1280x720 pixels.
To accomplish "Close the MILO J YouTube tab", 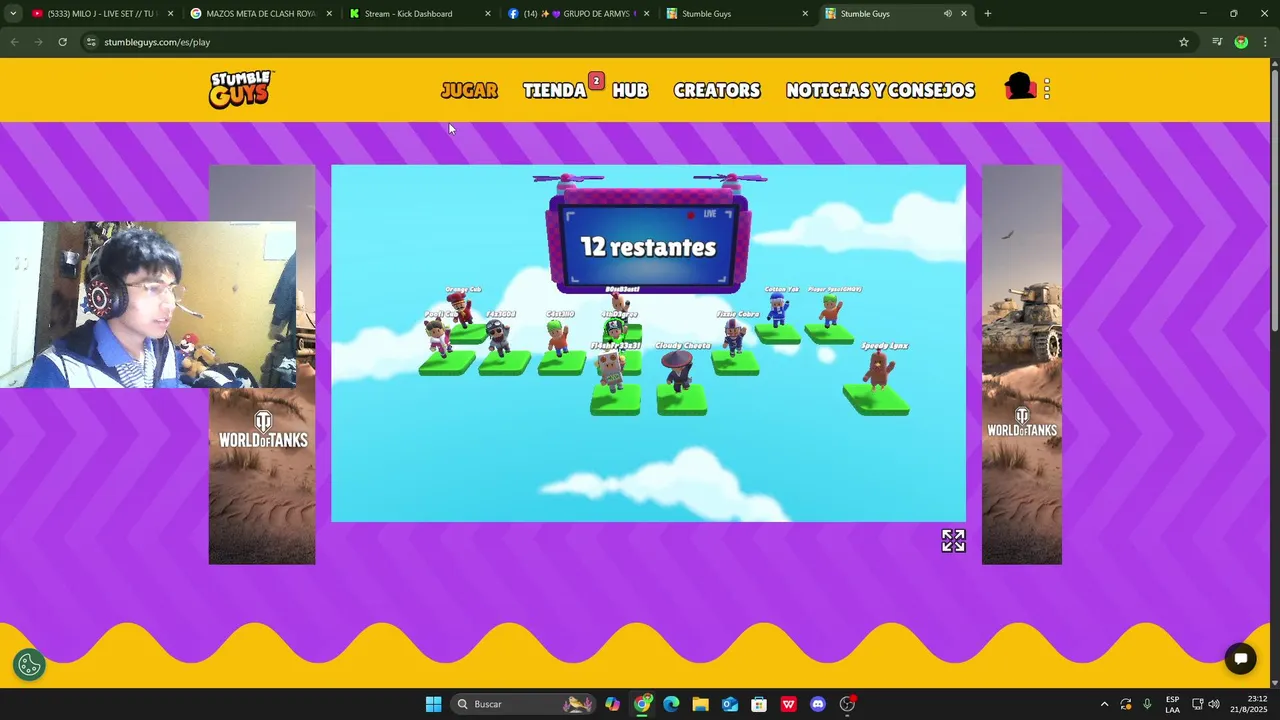I will coord(170,14).
